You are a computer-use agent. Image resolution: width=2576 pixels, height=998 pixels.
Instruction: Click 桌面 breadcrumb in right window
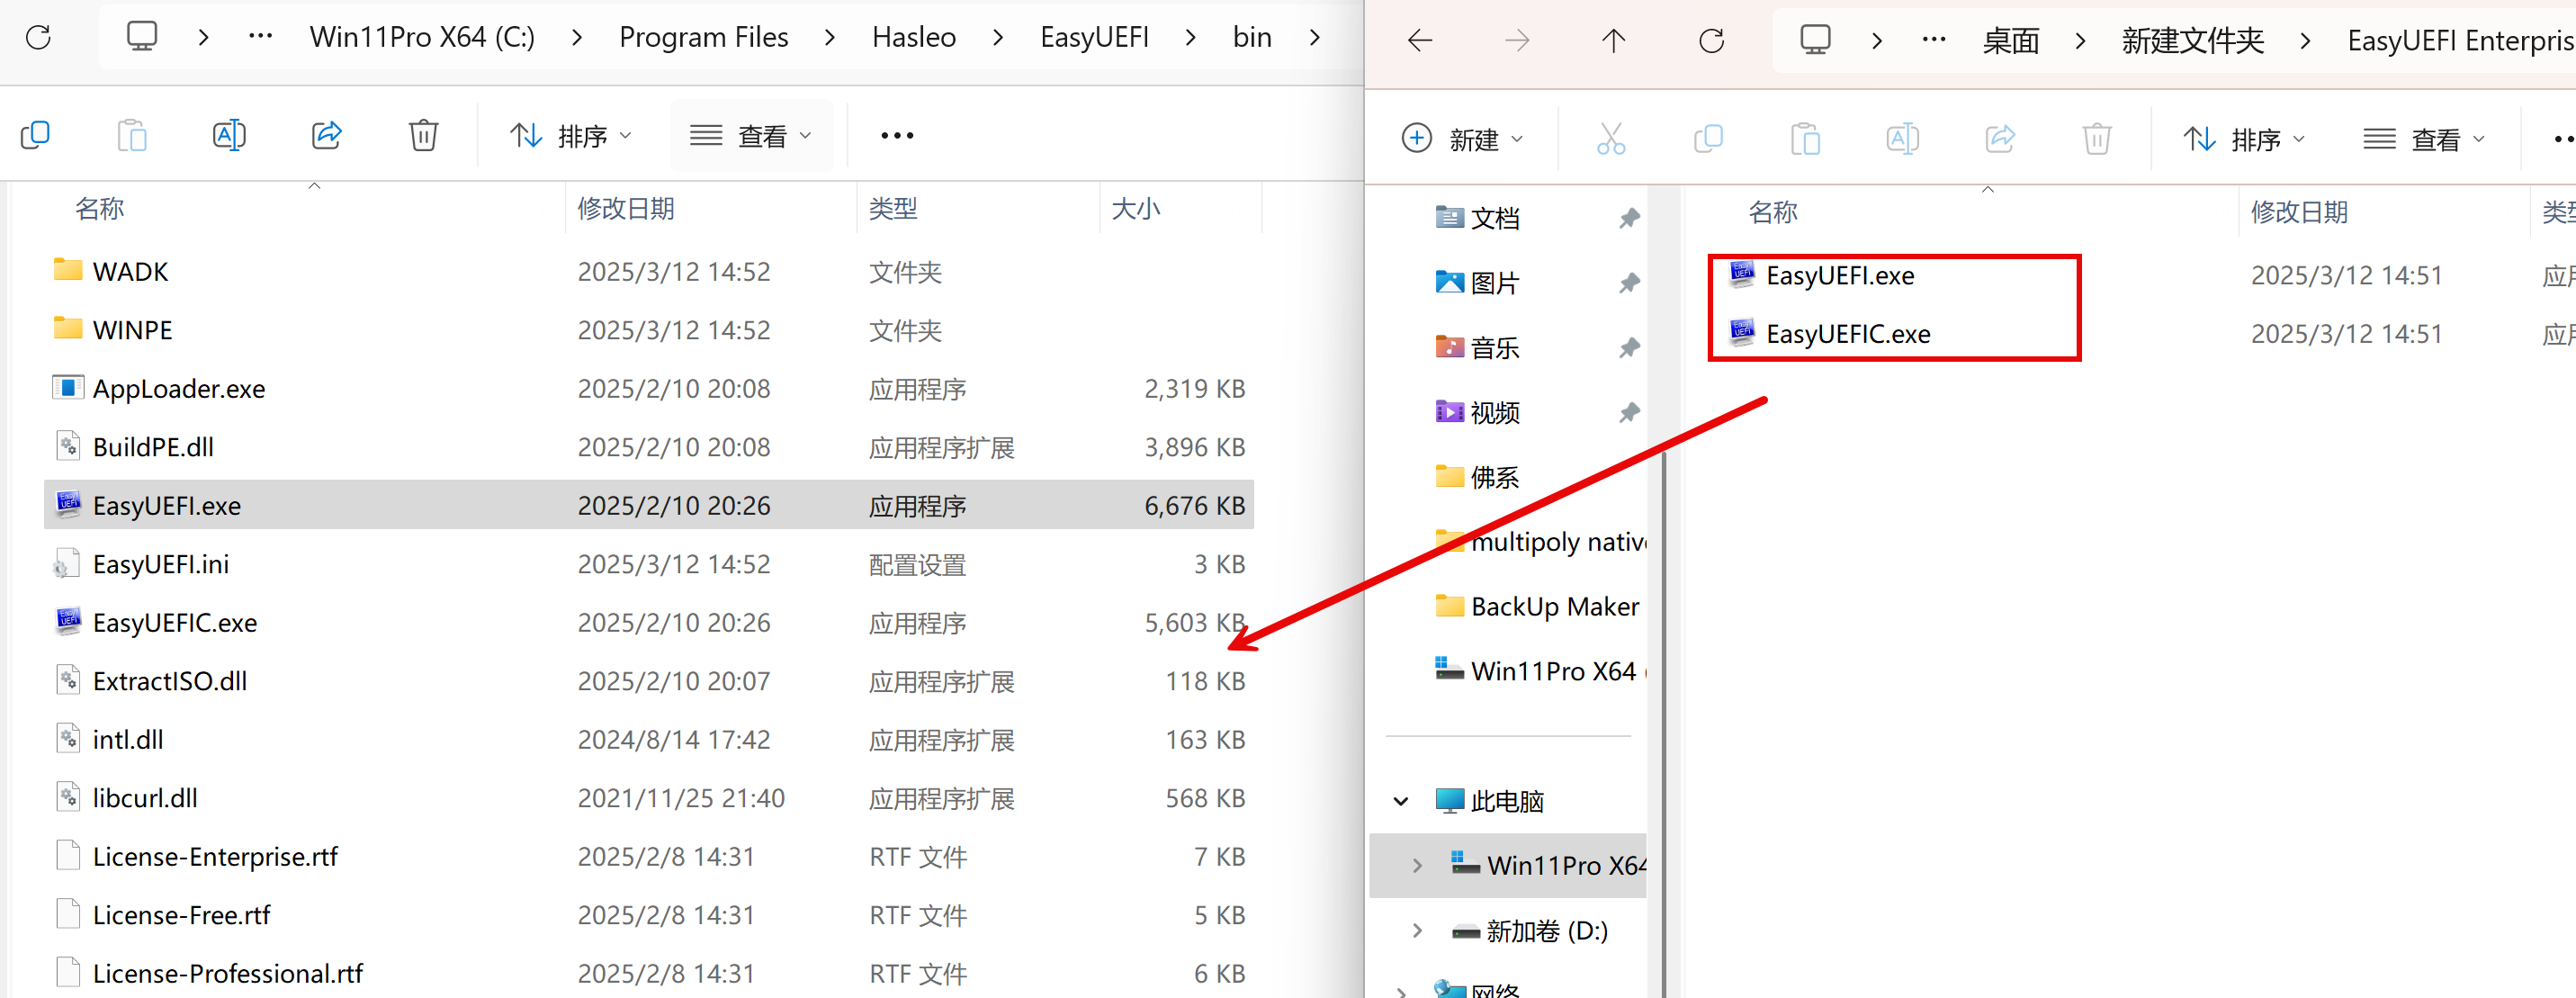(2010, 41)
